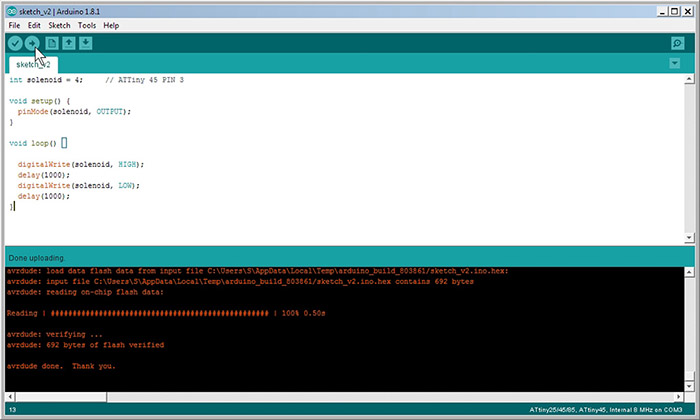Screen dimensions: 700x420
Task: Click the 'void loop()' line
Action: 33,143
